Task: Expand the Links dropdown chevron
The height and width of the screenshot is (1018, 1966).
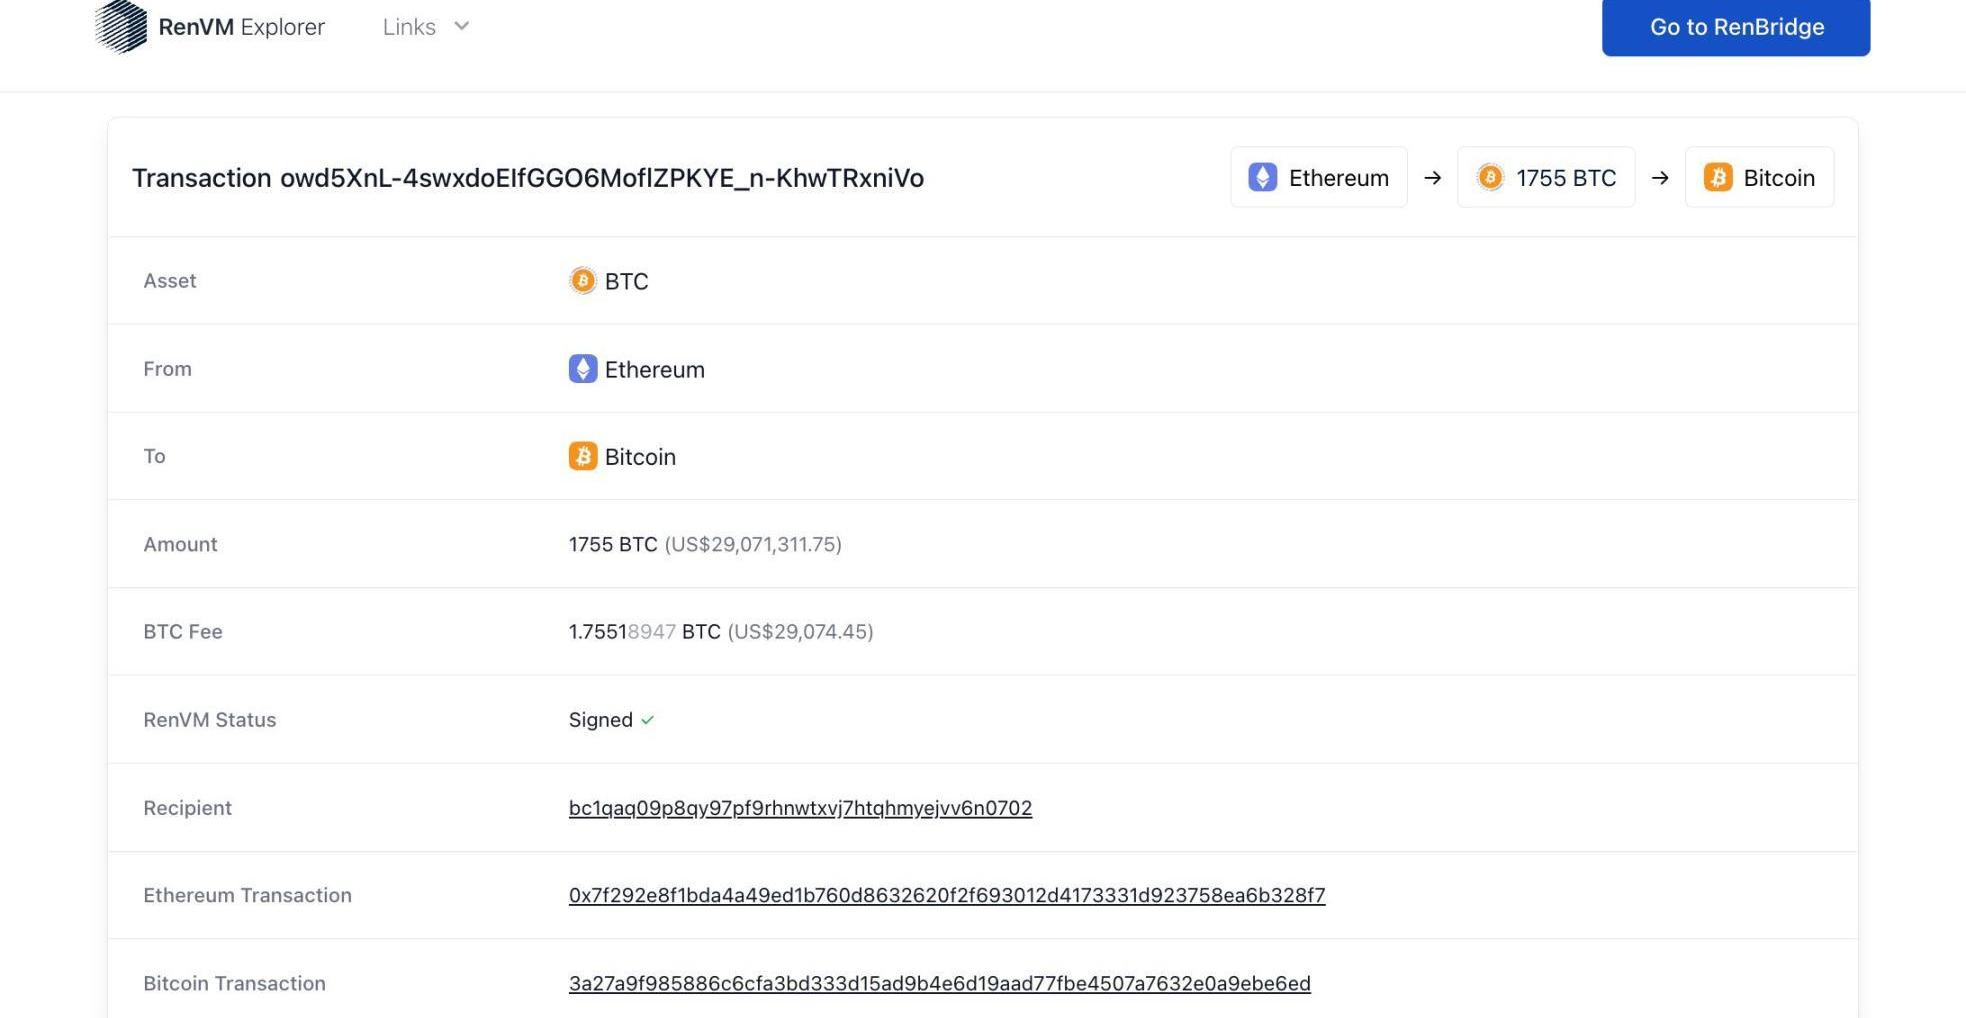Action: click(461, 26)
